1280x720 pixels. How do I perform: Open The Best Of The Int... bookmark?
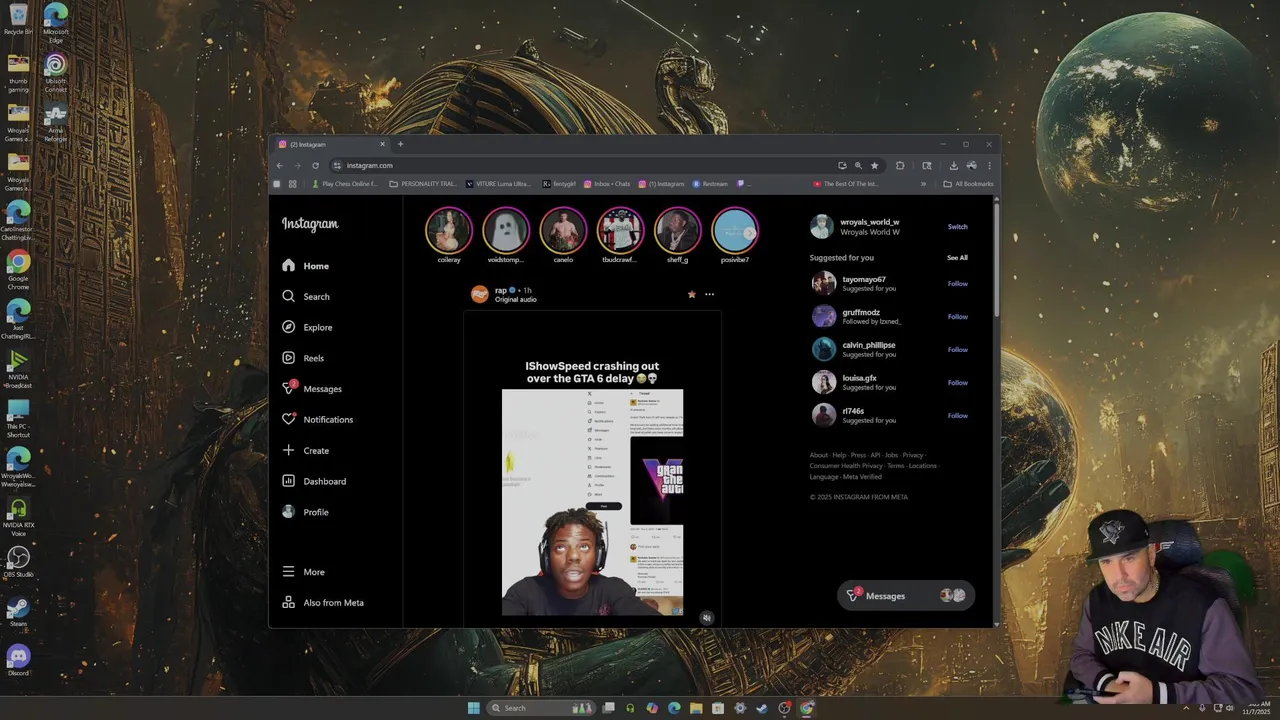tap(846, 184)
